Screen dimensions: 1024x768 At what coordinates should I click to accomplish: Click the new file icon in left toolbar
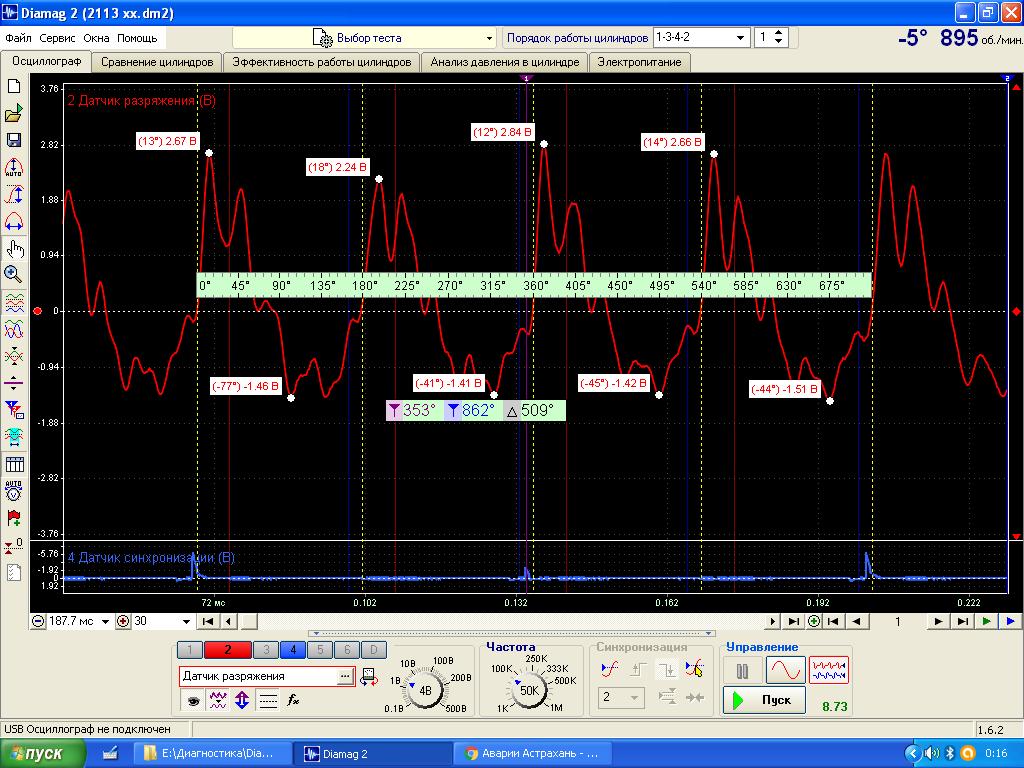coord(14,87)
